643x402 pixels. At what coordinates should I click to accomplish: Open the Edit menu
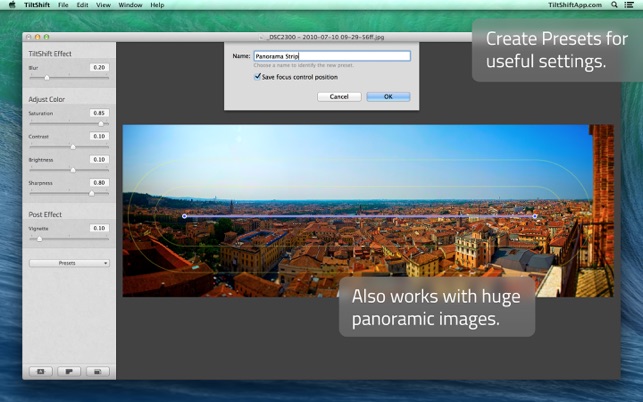82,5
